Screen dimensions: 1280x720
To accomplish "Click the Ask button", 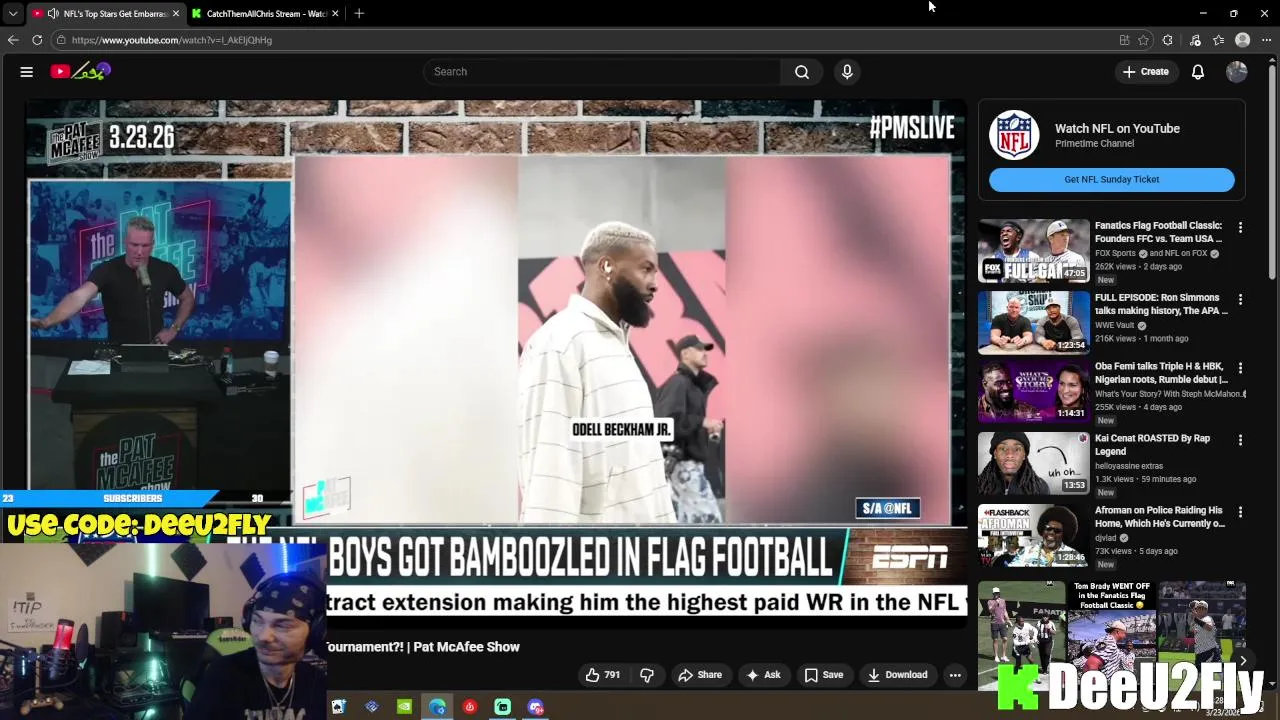I will pyautogui.click(x=763, y=675).
